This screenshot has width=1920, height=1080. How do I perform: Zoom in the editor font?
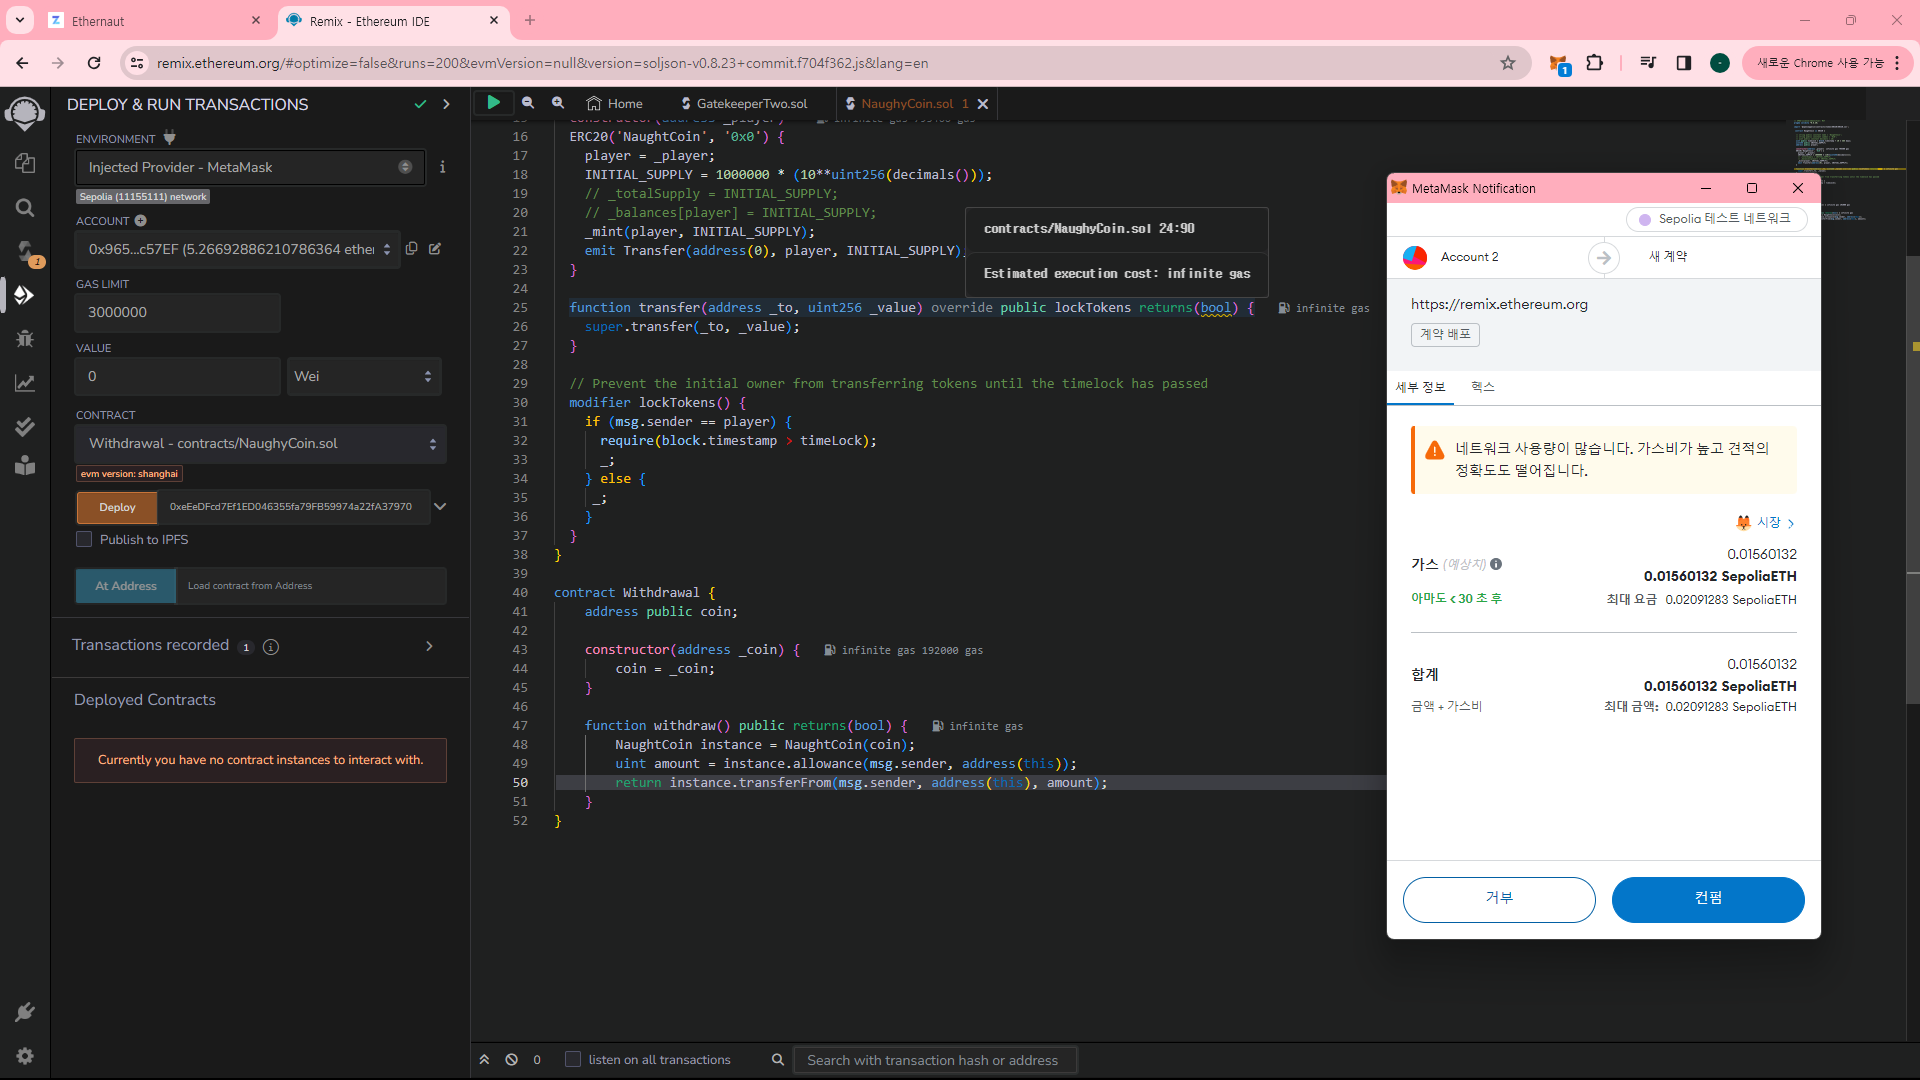coord(558,102)
